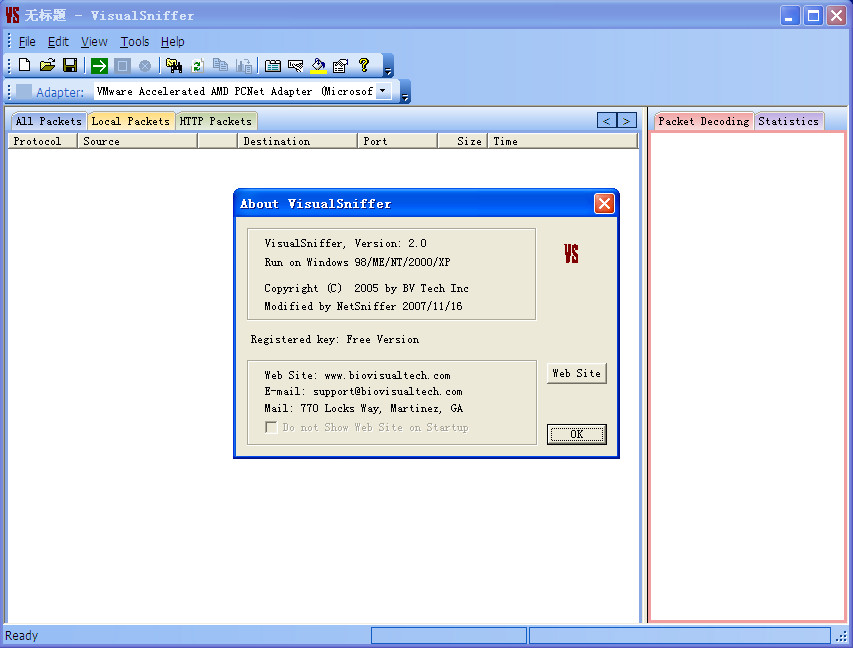Close the About VisualSniffer dialog

[x=604, y=203]
